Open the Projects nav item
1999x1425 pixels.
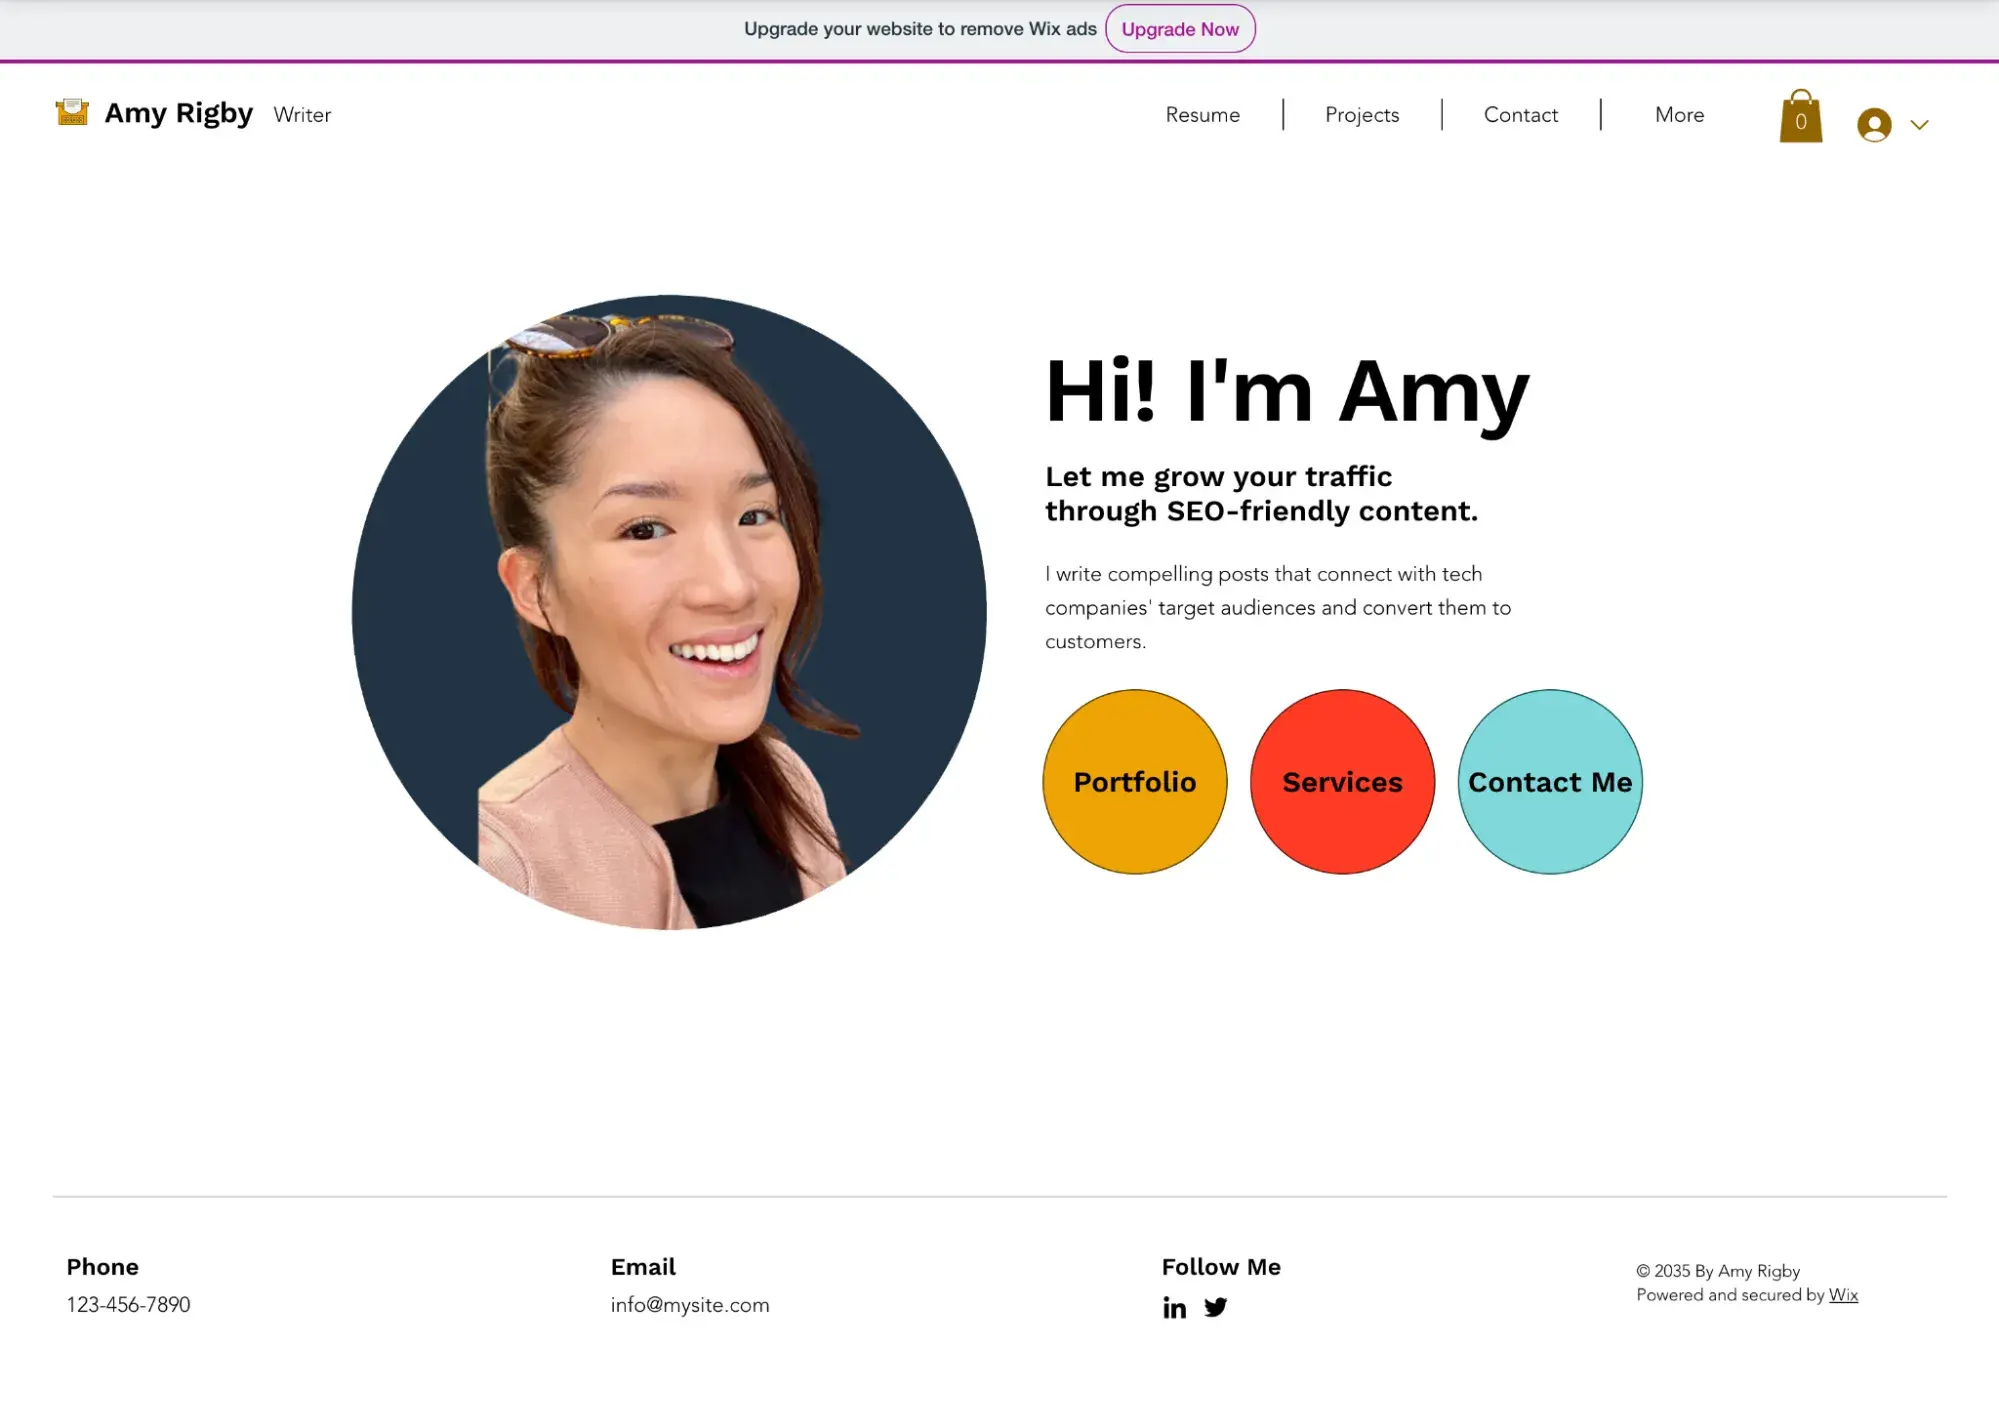tap(1361, 115)
